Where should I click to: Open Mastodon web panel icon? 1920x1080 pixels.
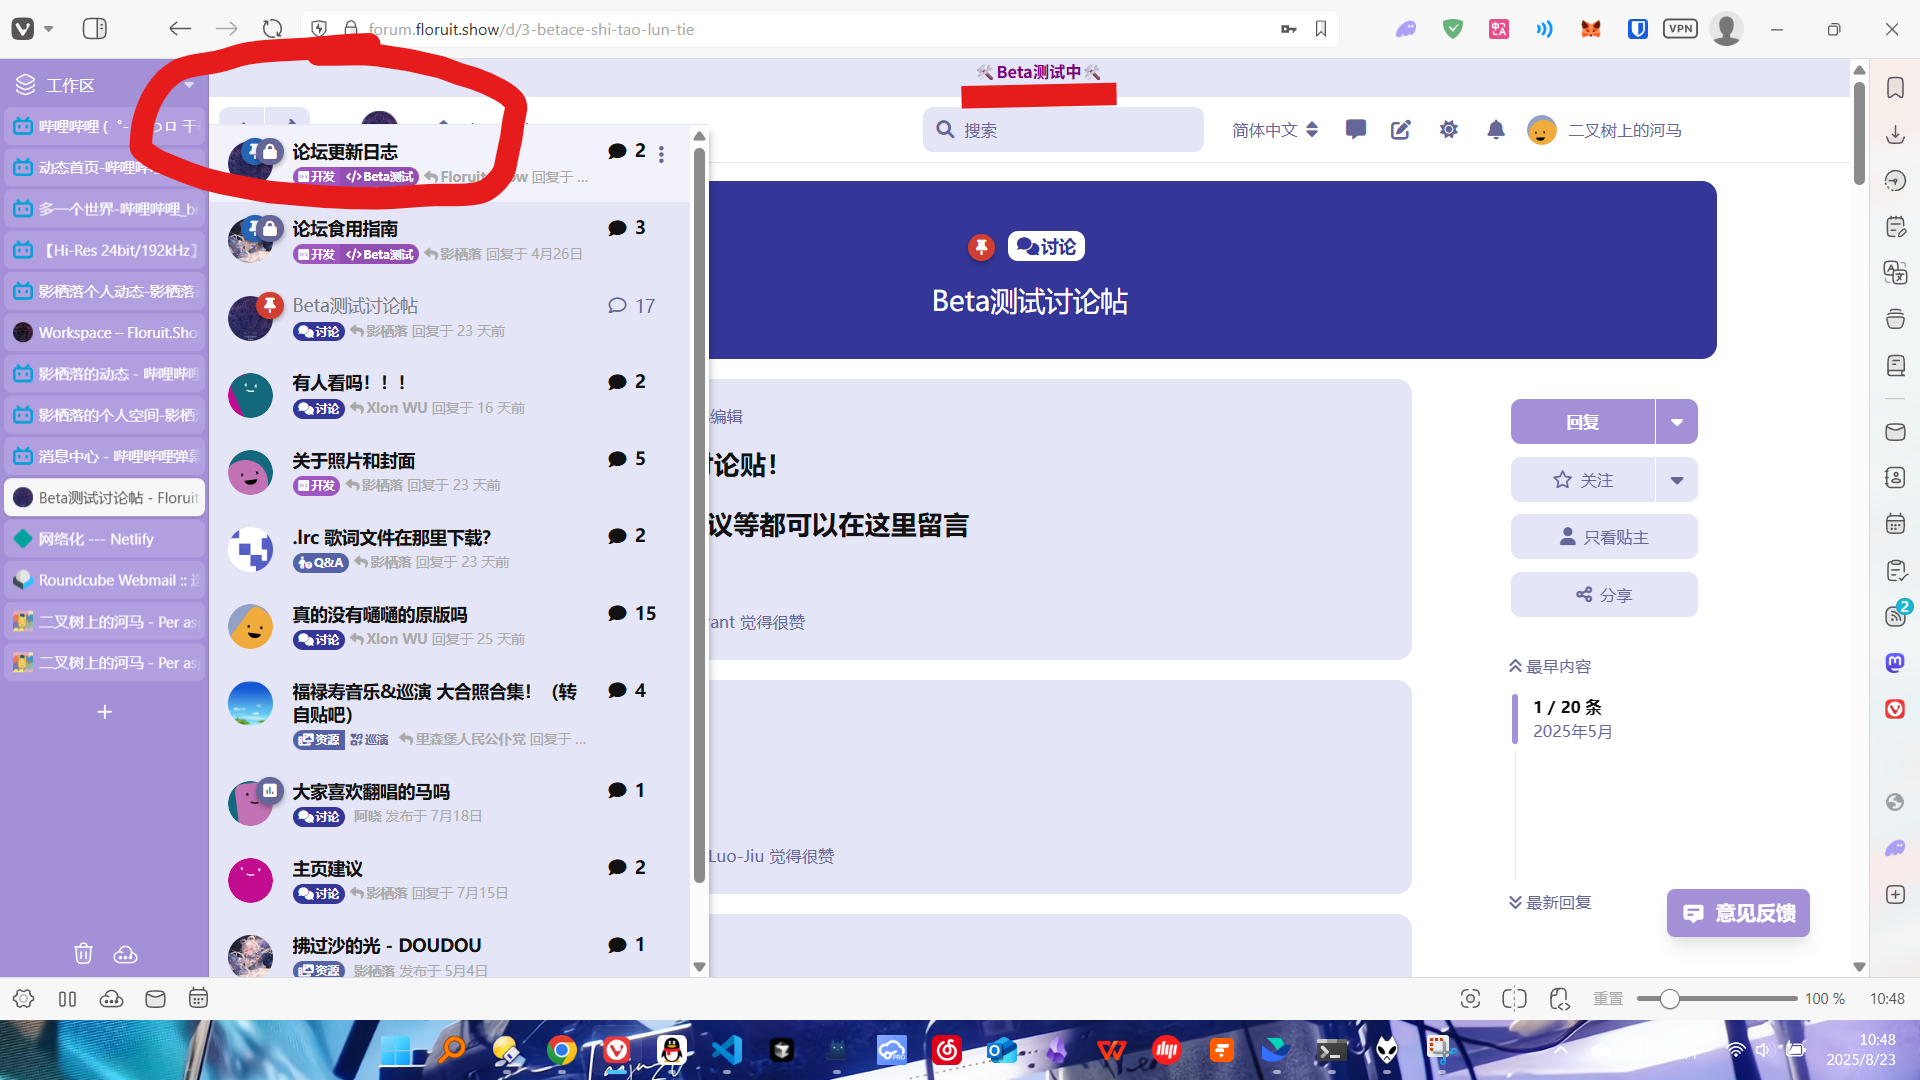point(1895,663)
